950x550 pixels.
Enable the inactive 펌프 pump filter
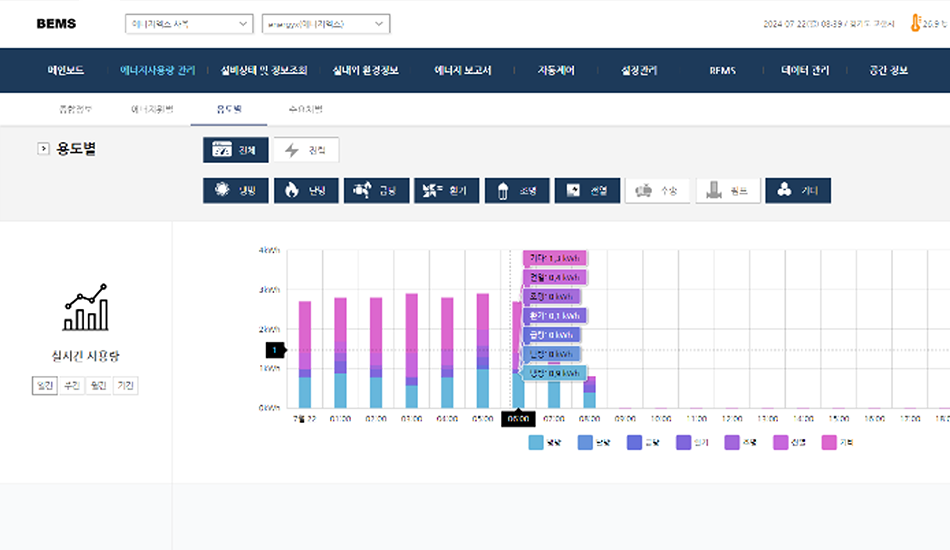pyautogui.click(x=728, y=191)
